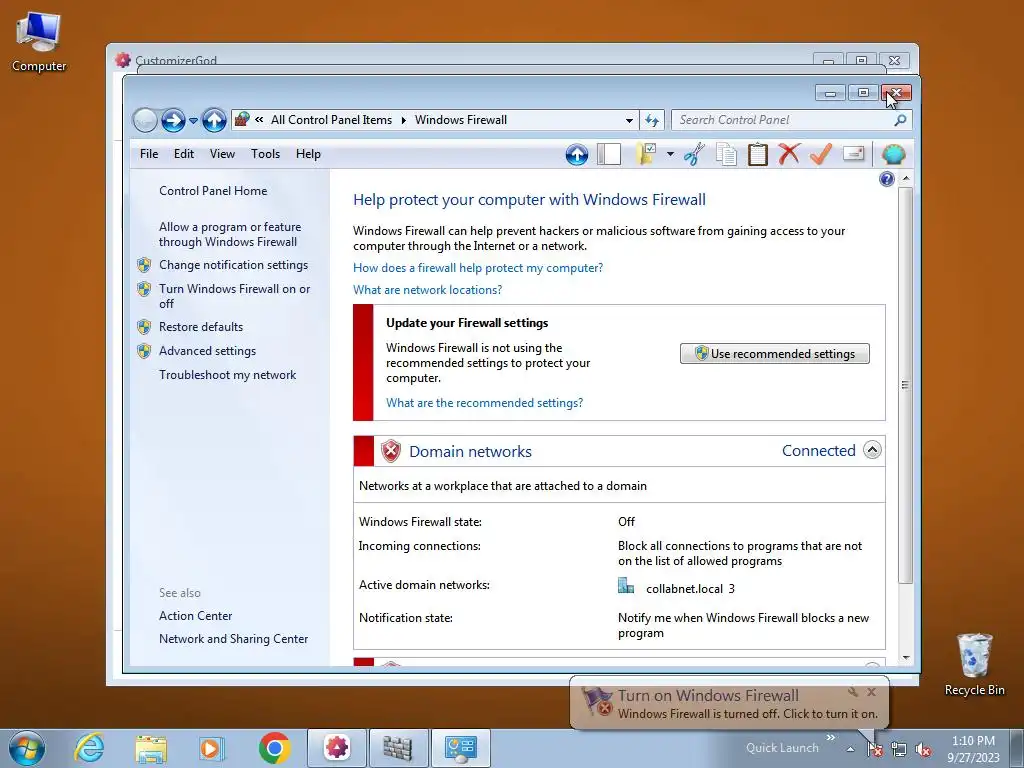Open the View menu

tap(222, 154)
